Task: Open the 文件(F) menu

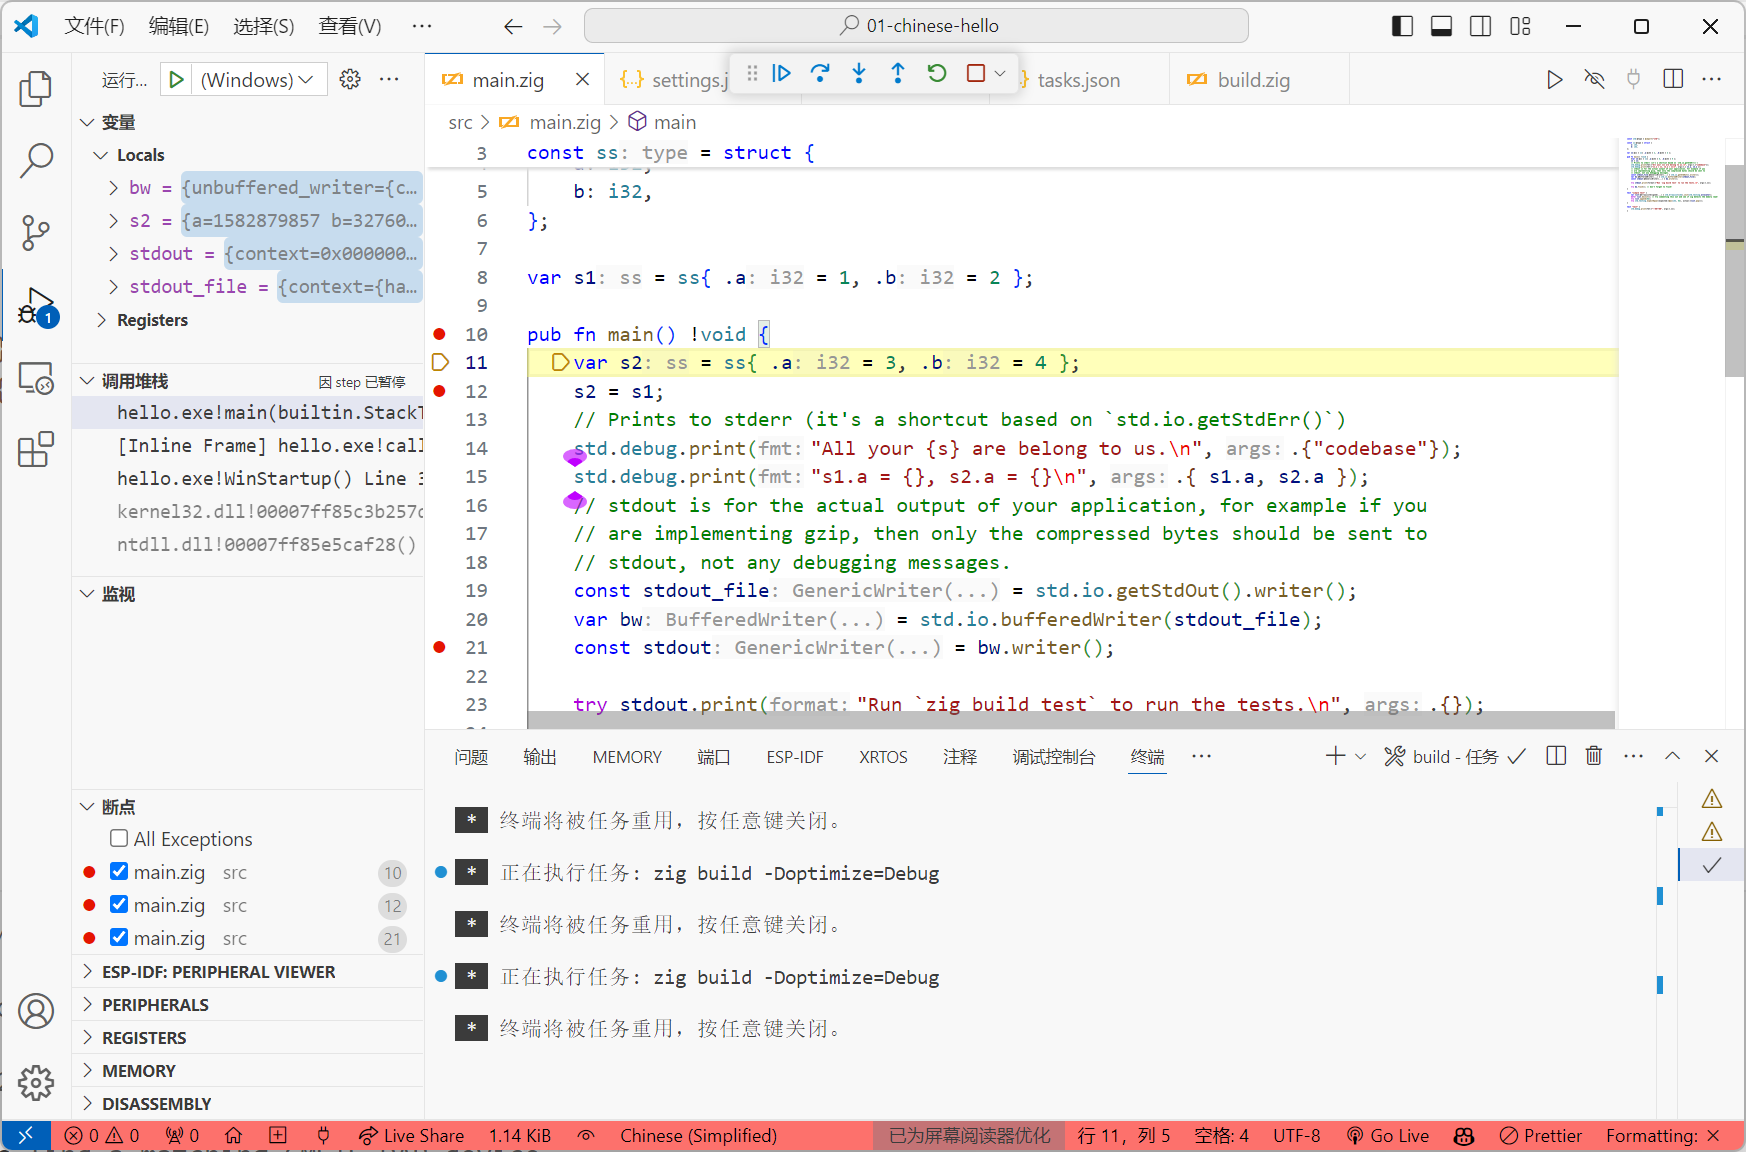Action: coord(94,26)
